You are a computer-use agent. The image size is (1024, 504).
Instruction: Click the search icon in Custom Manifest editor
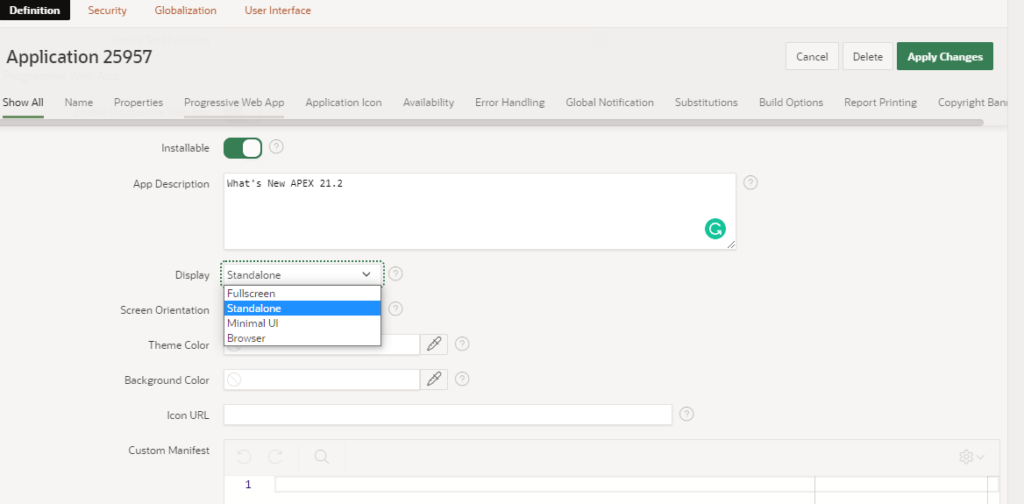coord(322,456)
